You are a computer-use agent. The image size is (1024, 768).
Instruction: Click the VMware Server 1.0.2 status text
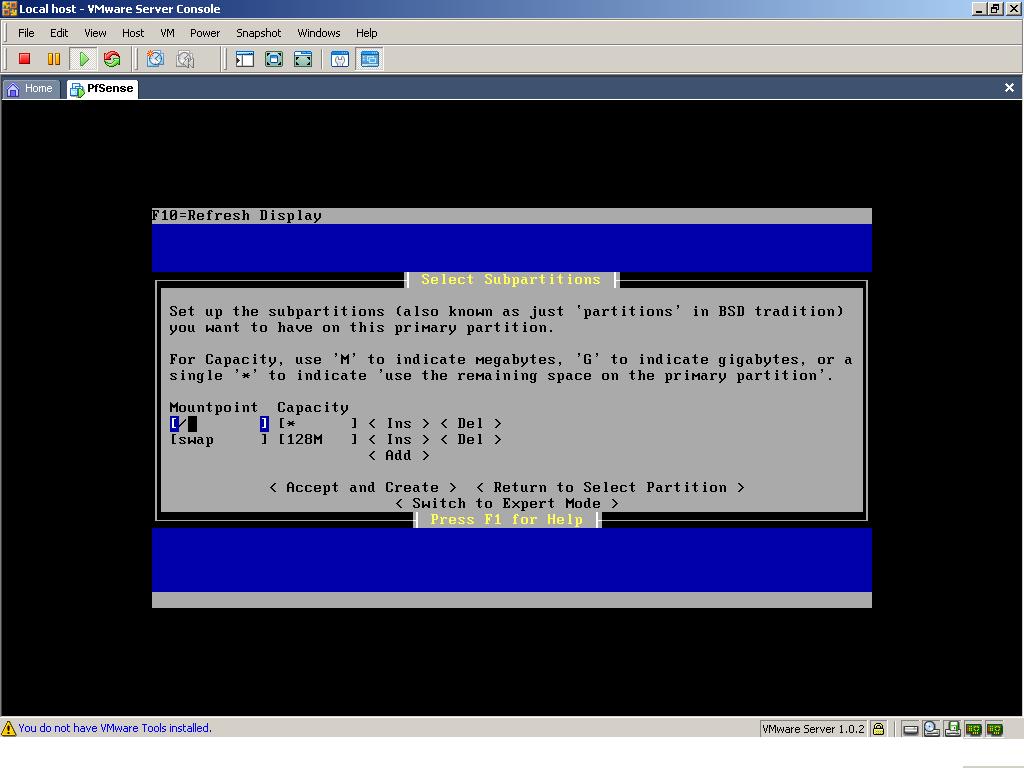tap(813, 729)
